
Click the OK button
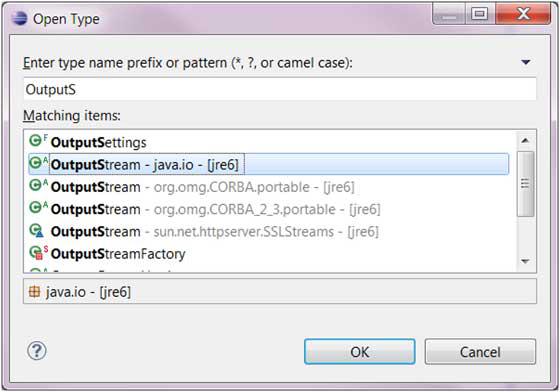(360, 352)
